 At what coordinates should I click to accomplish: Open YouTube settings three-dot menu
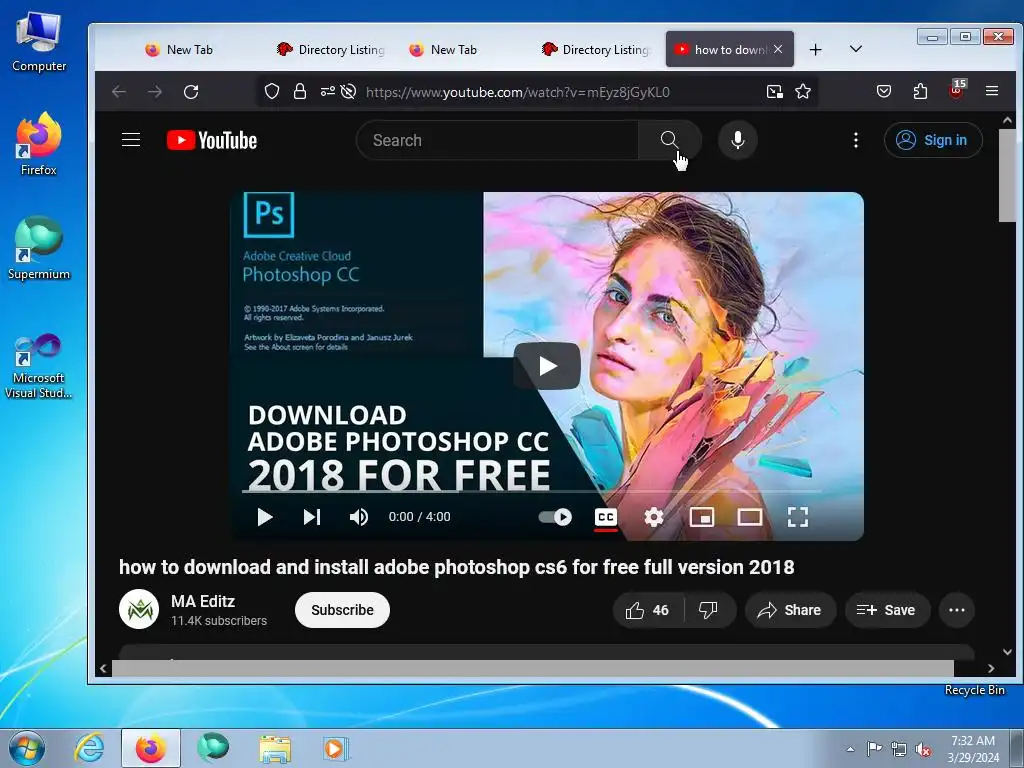(856, 140)
